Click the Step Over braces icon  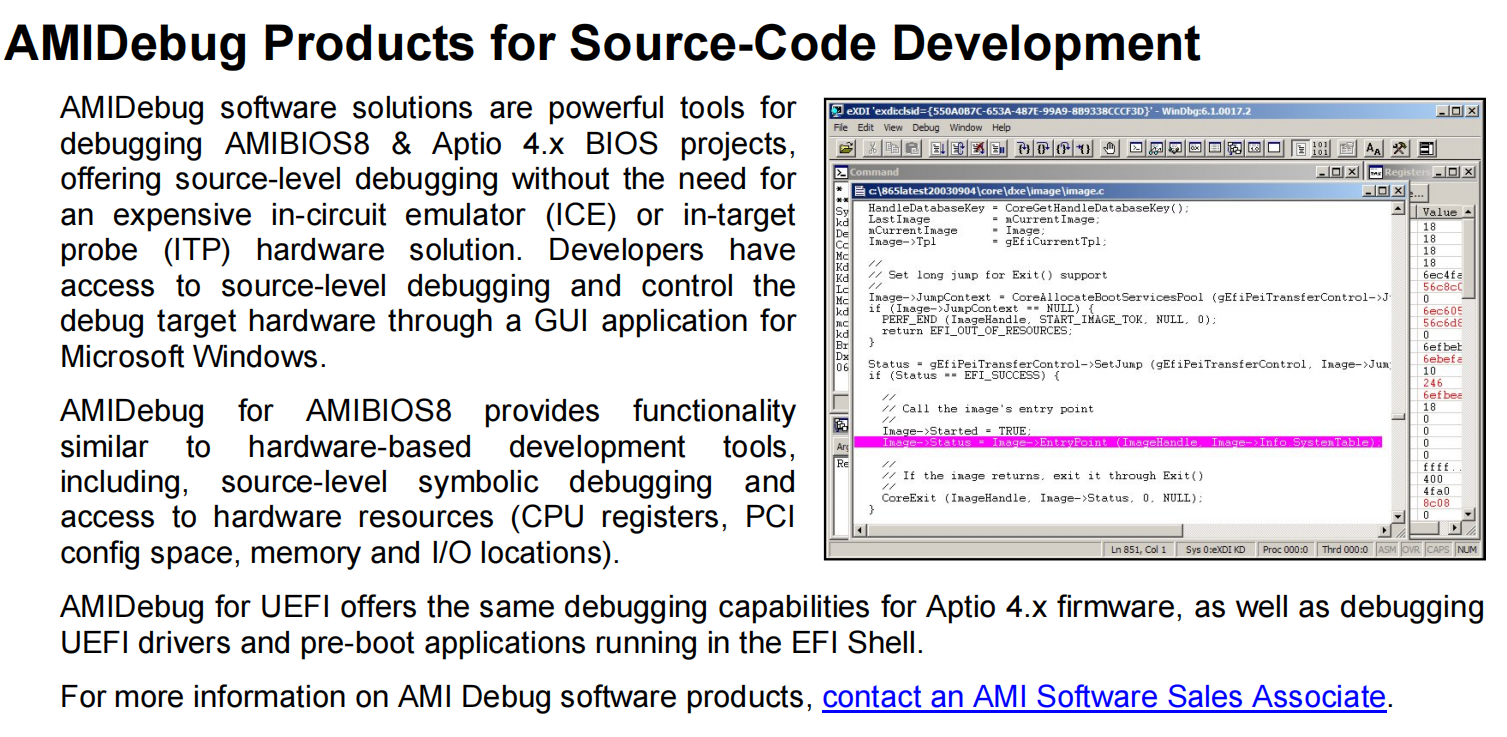1043,148
